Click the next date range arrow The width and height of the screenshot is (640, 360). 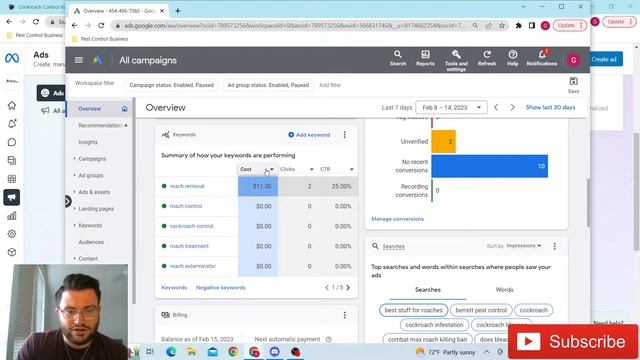tap(512, 107)
